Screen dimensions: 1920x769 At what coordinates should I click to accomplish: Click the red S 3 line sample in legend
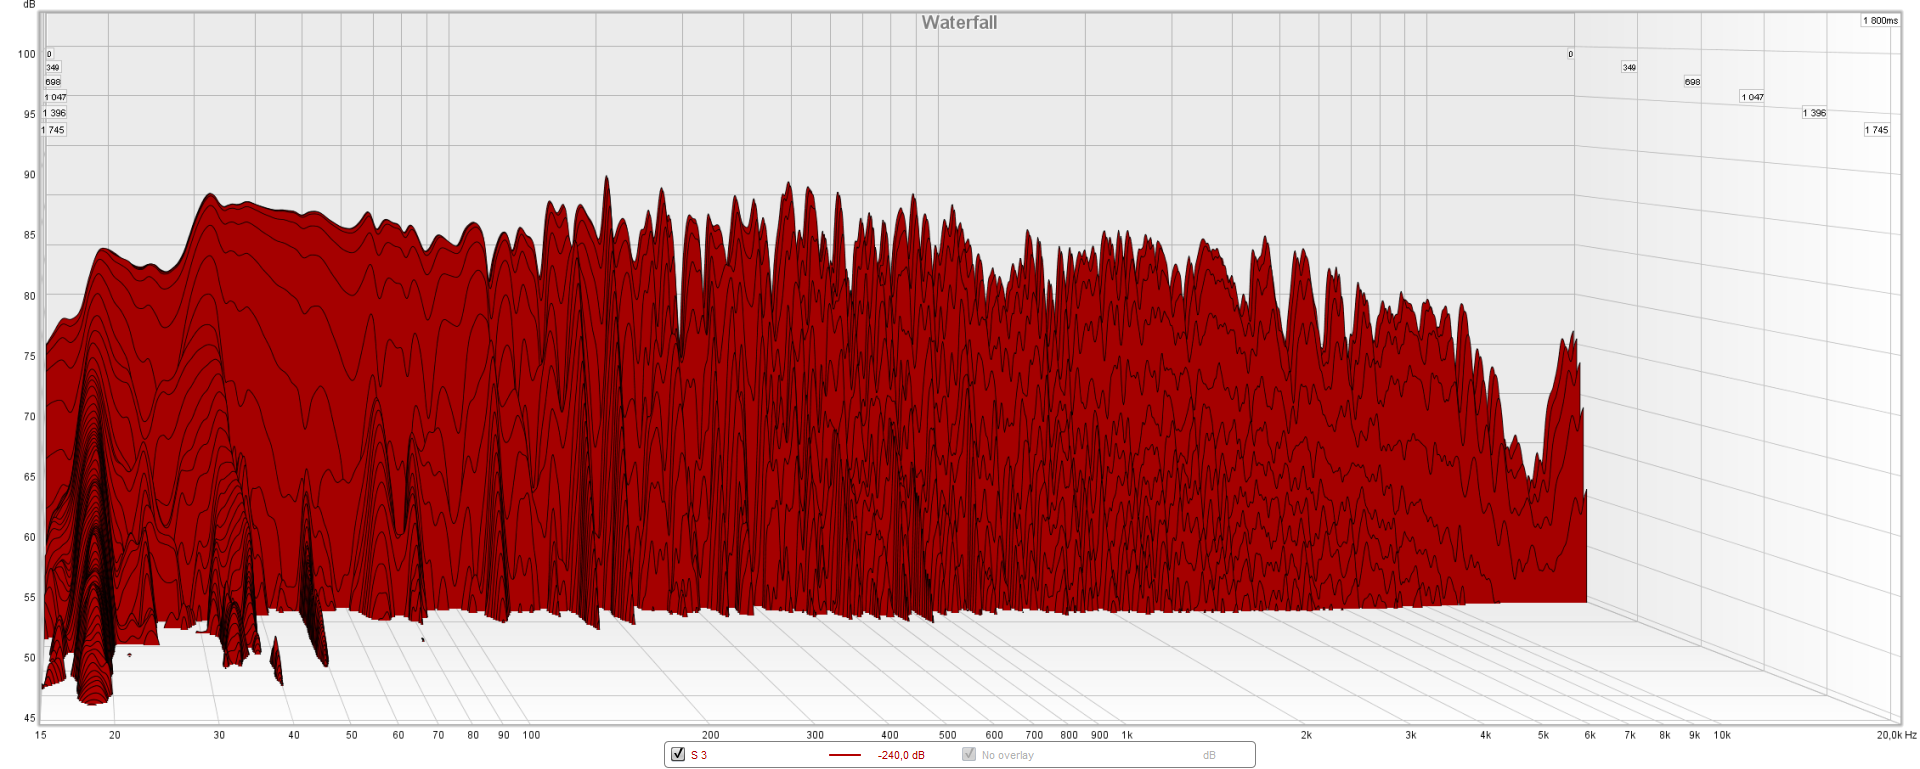(844, 755)
